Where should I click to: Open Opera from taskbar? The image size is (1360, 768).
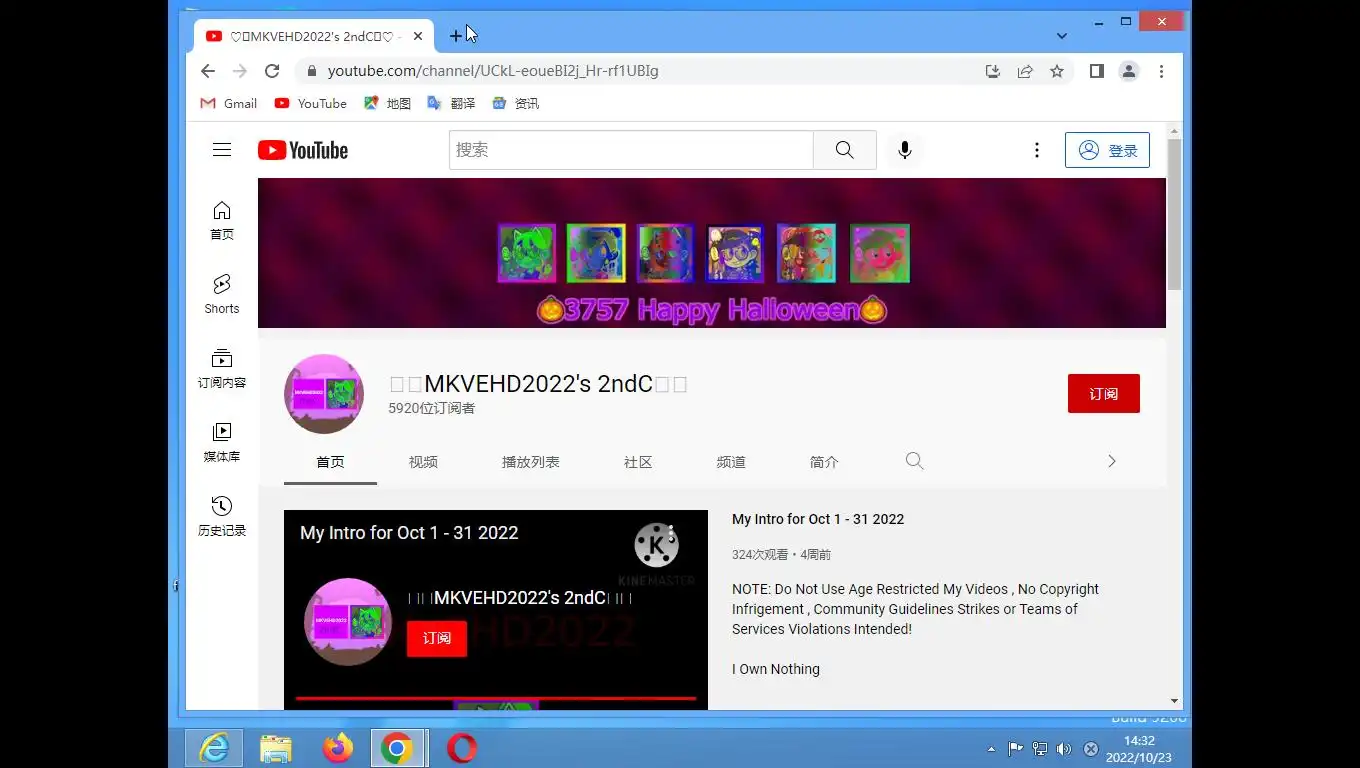point(461,748)
